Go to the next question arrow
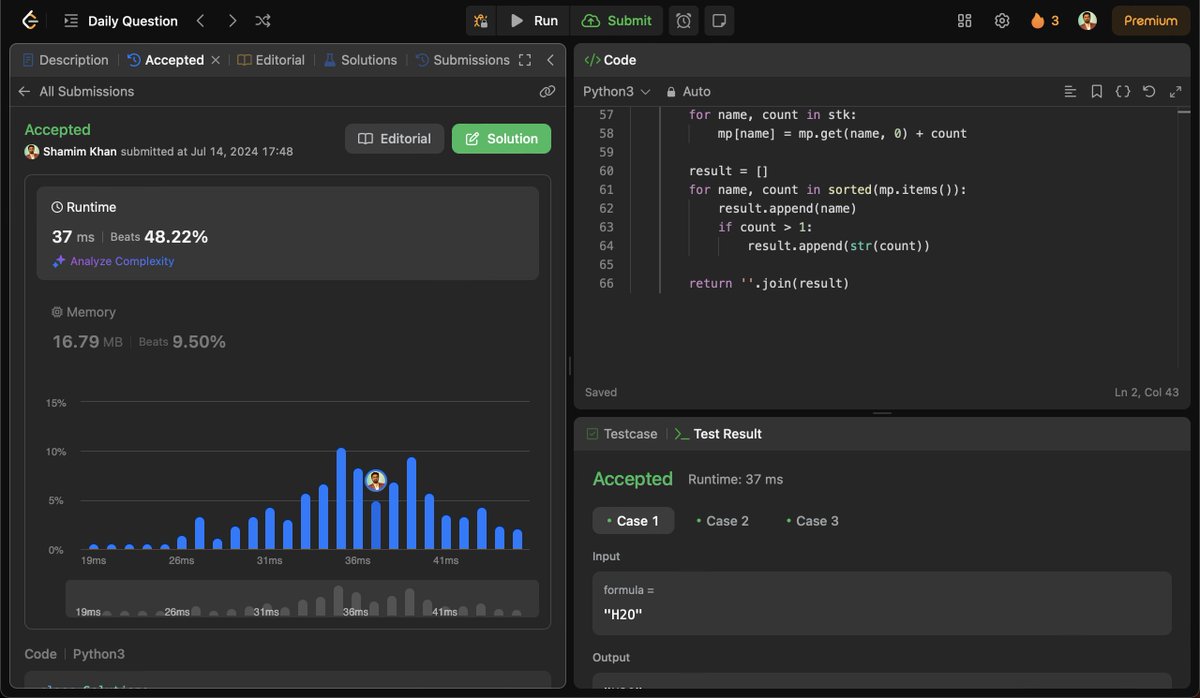1200x698 pixels. pyautogui.click(x=232, y=21)
